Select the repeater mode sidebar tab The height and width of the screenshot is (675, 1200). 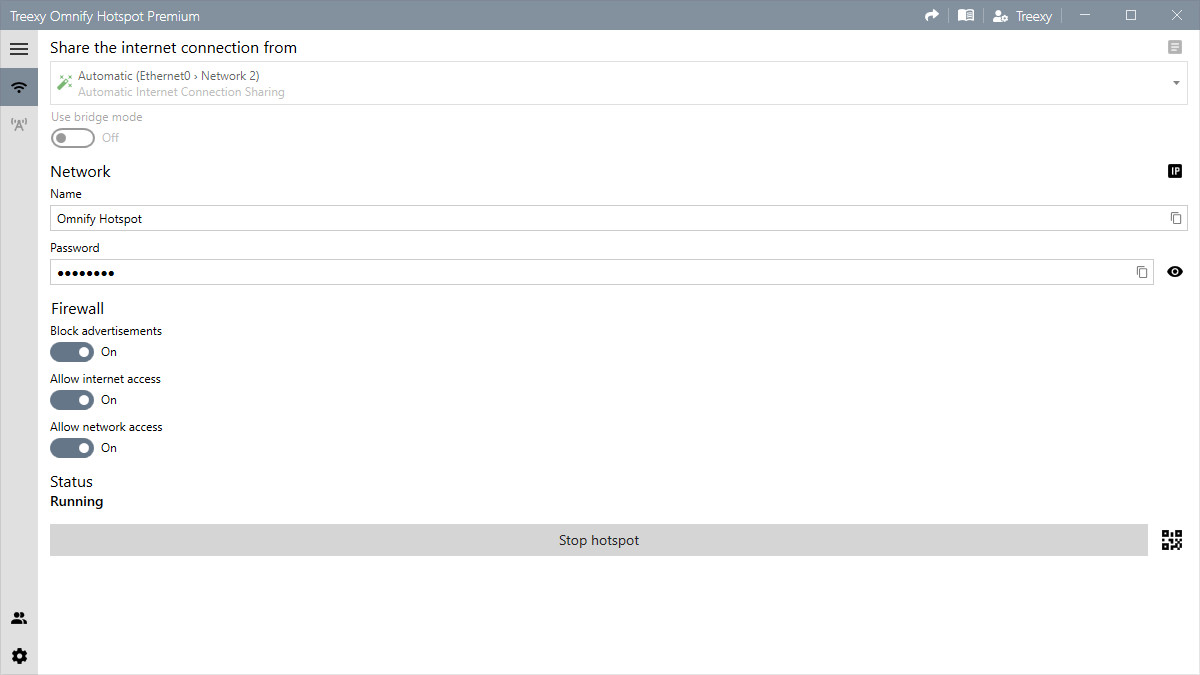19,124
